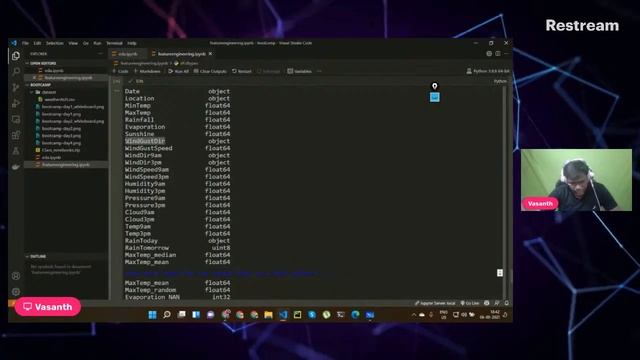The width and height of the screenshot is (640, 360).
Task: Change cell language mode Python label
Action: pos(500,81)
